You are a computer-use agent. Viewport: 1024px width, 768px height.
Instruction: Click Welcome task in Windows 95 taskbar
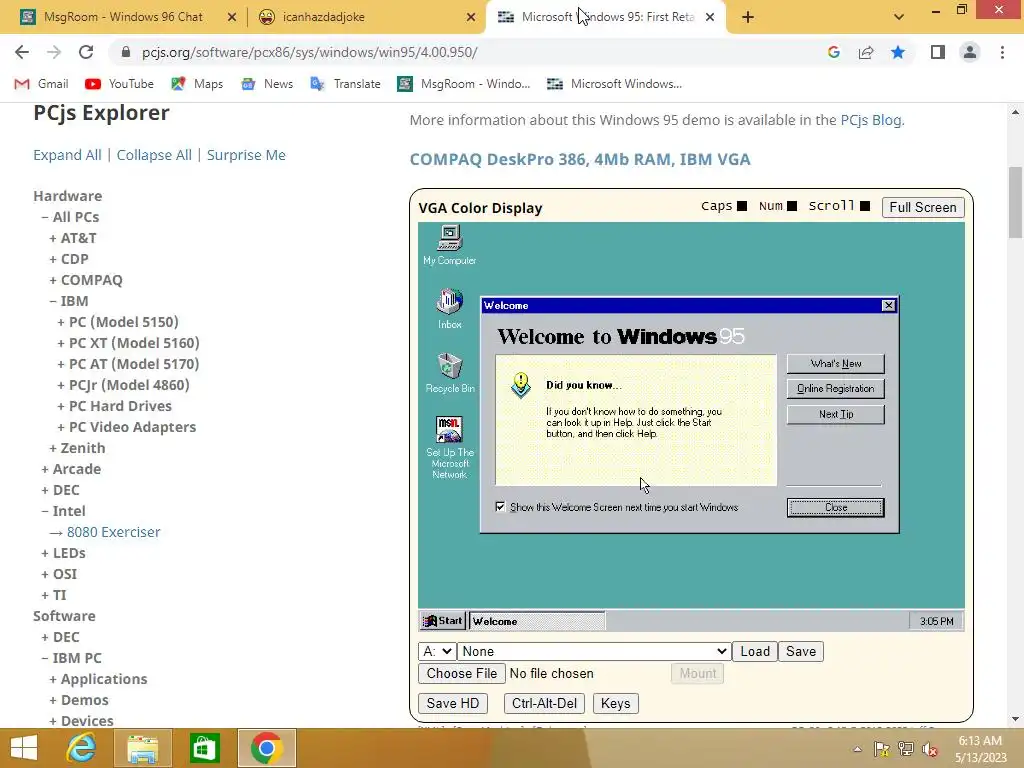tap(537, 621)
